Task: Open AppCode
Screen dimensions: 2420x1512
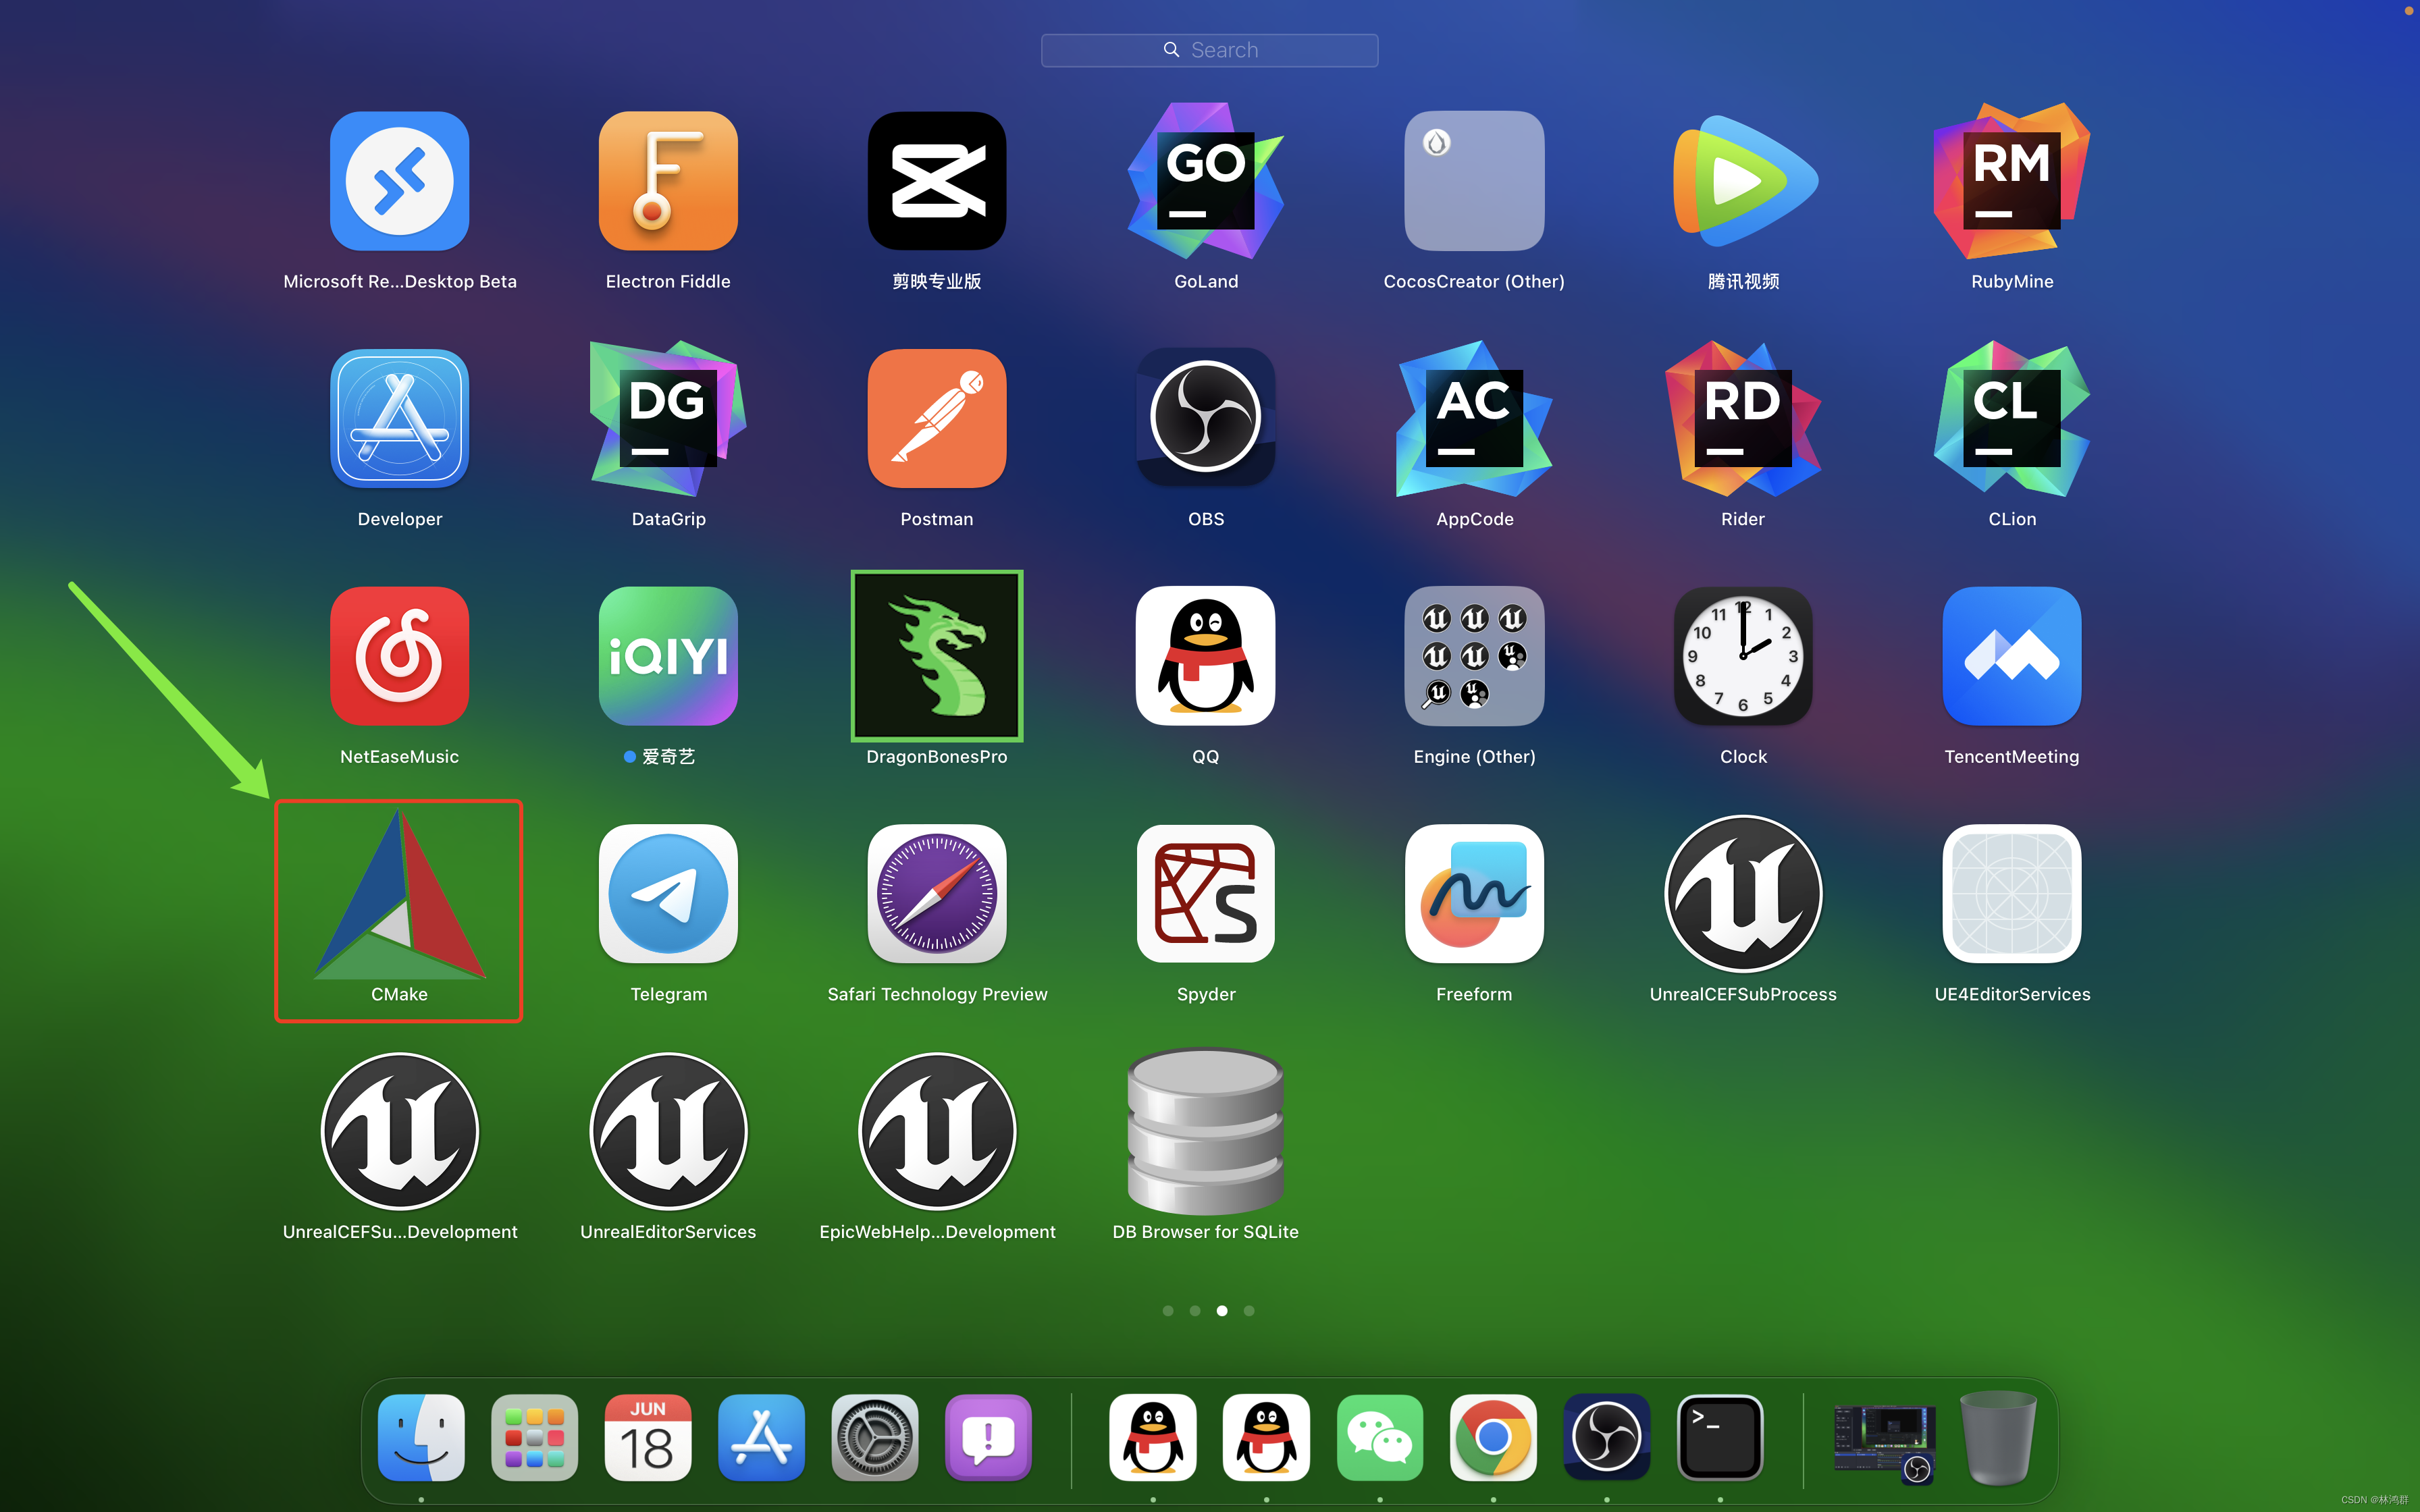Action: click(x=1474, y=418)
